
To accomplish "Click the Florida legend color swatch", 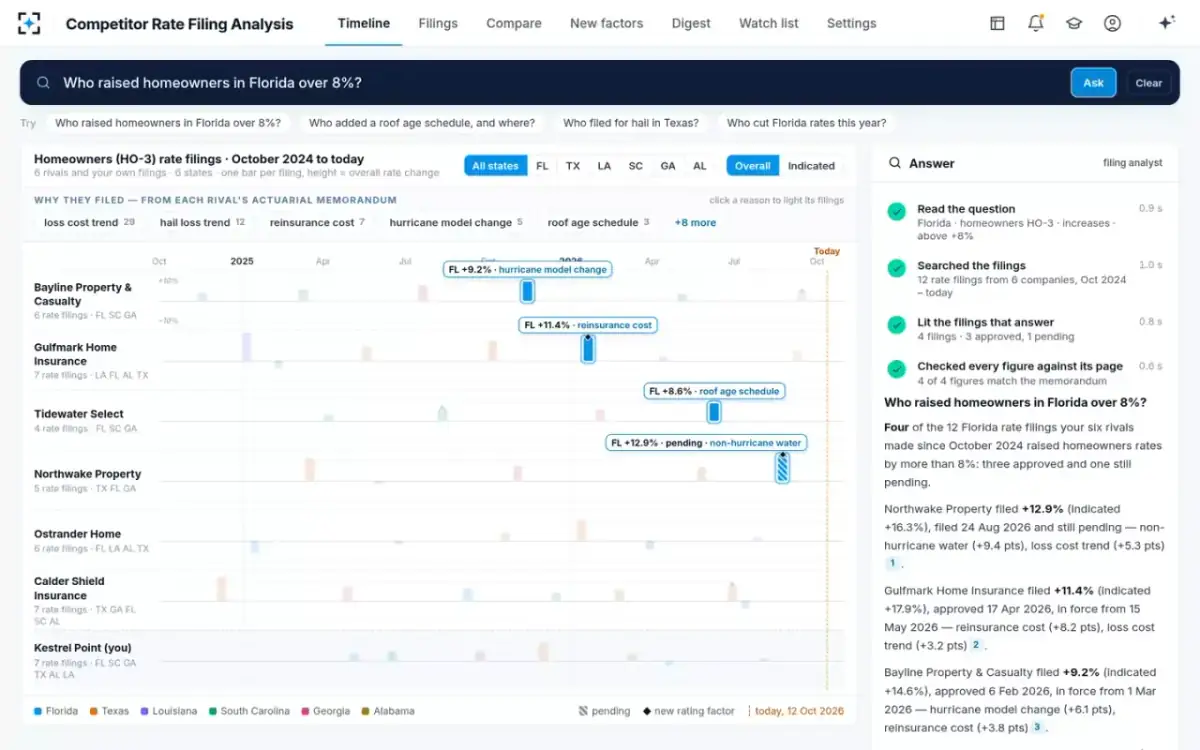I will click(x=38, y=711).
